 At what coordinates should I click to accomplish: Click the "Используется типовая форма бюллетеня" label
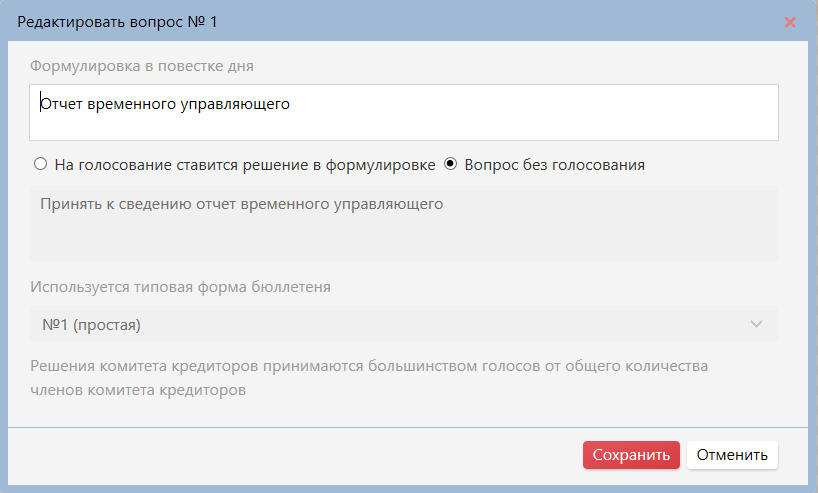pyautogui.click(x=180, y=287)
